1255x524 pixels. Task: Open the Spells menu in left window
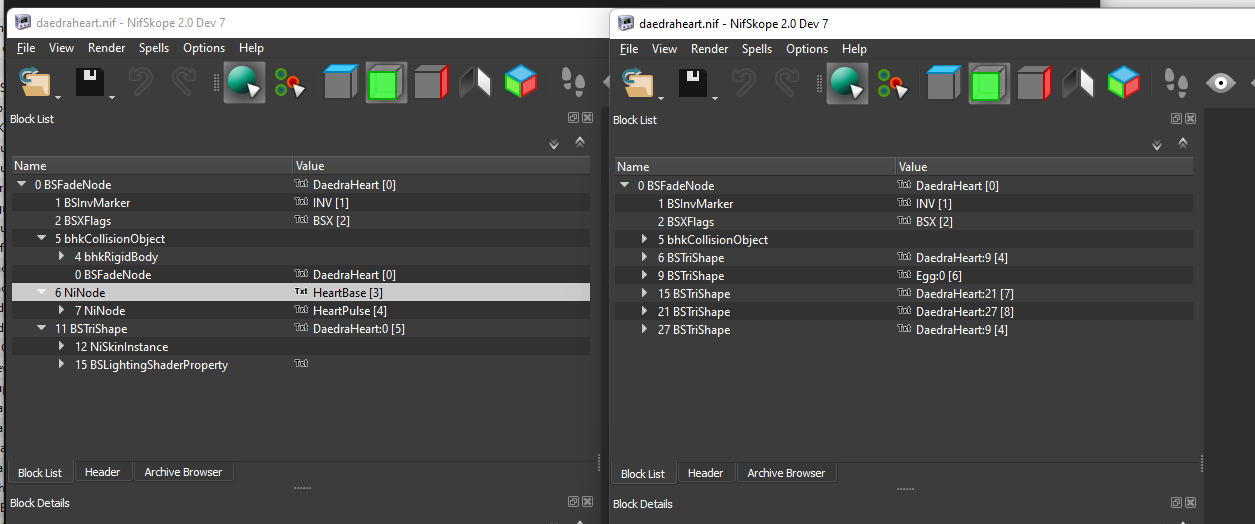tap(154, 48)
